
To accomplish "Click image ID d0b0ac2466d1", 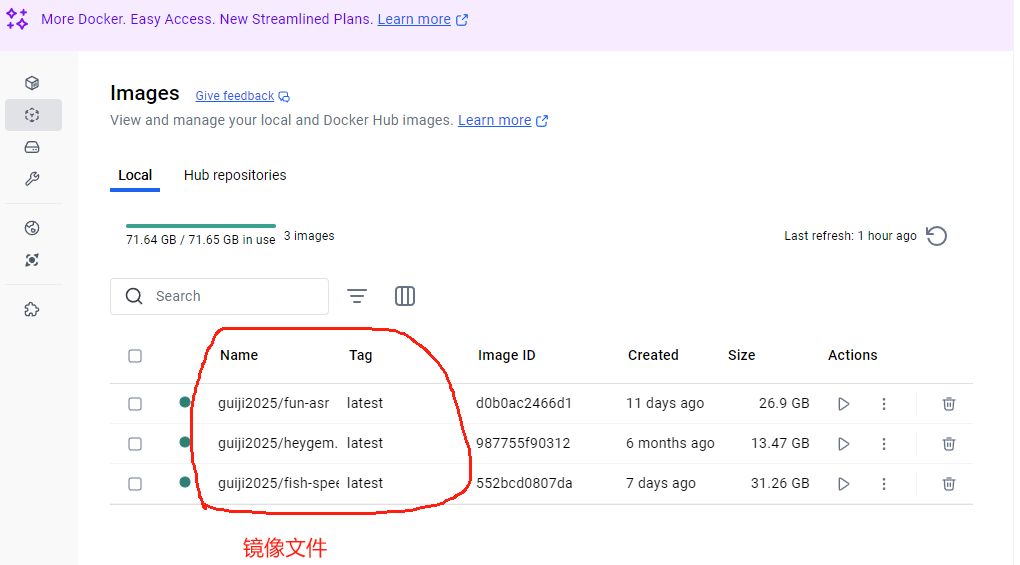I will pyautogui.click(x=524, y=403).
